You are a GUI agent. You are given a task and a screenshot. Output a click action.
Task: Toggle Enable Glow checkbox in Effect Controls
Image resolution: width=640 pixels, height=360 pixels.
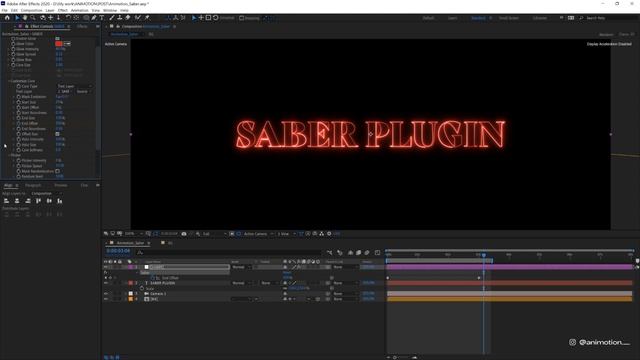58,38
